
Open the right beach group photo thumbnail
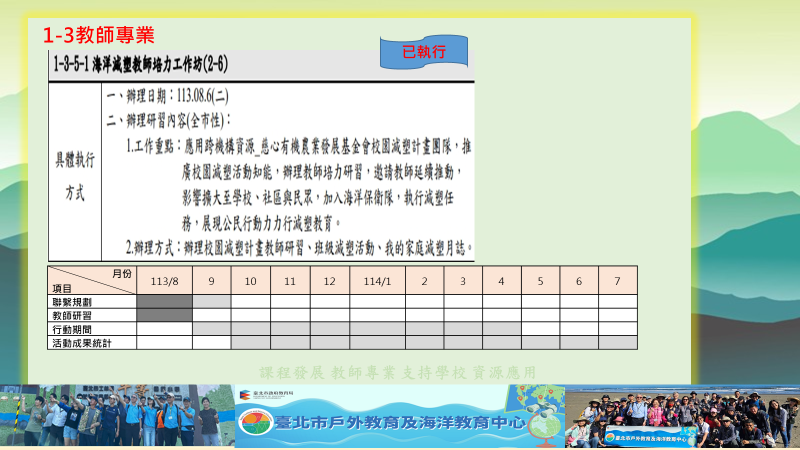(x=683, y=416)
